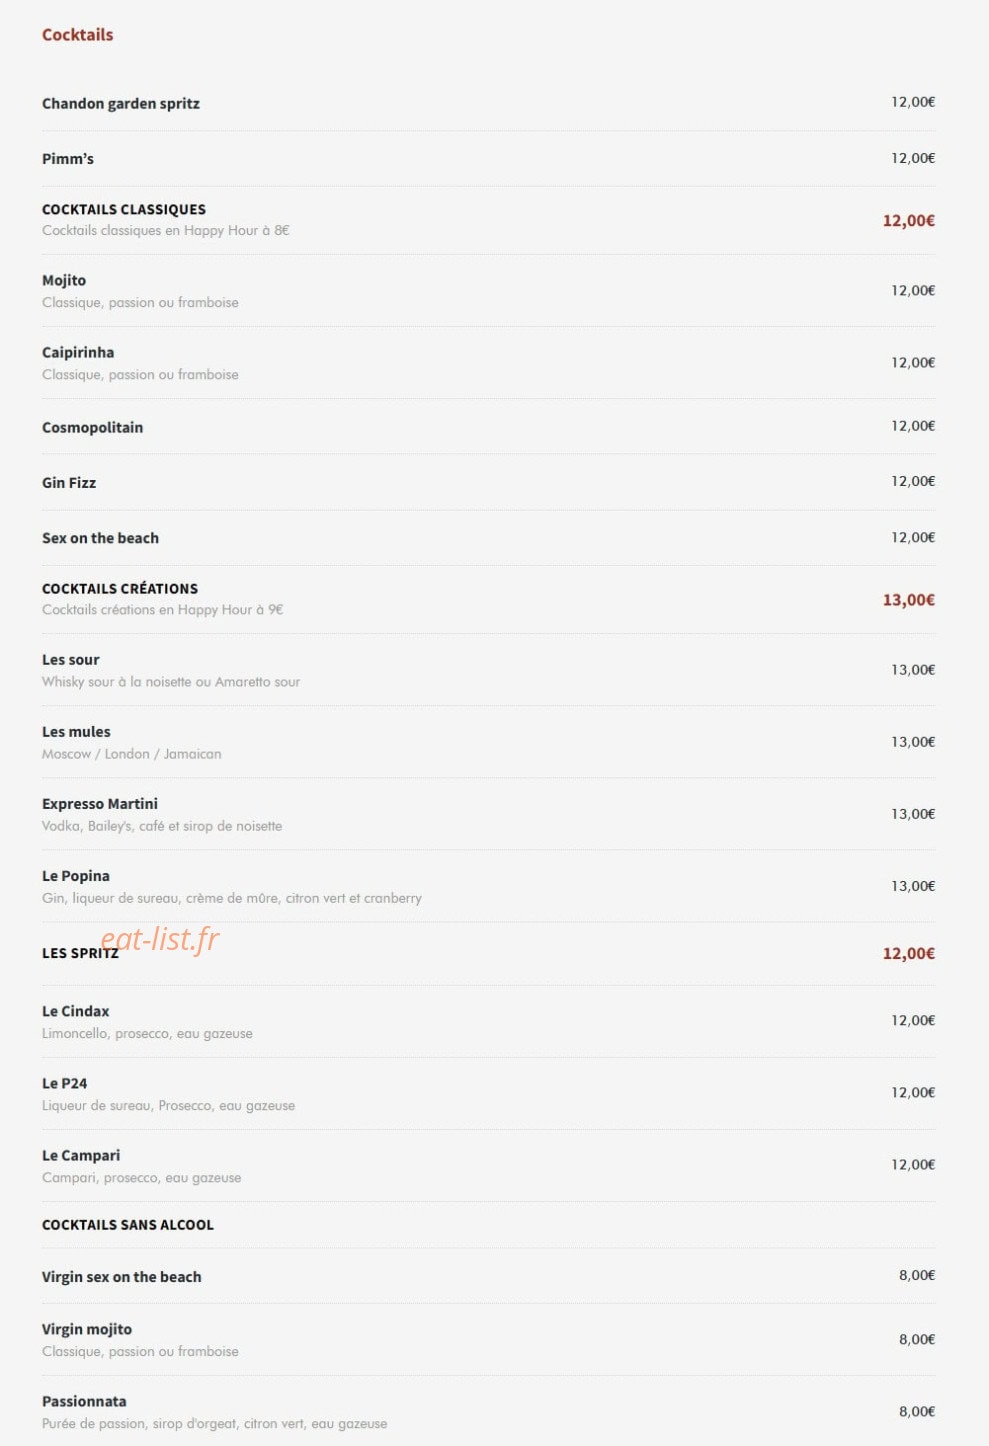Select the Chandon garden spritz item
The image size is (989, 1446).
pyautogui.click(x=121, y=104)
